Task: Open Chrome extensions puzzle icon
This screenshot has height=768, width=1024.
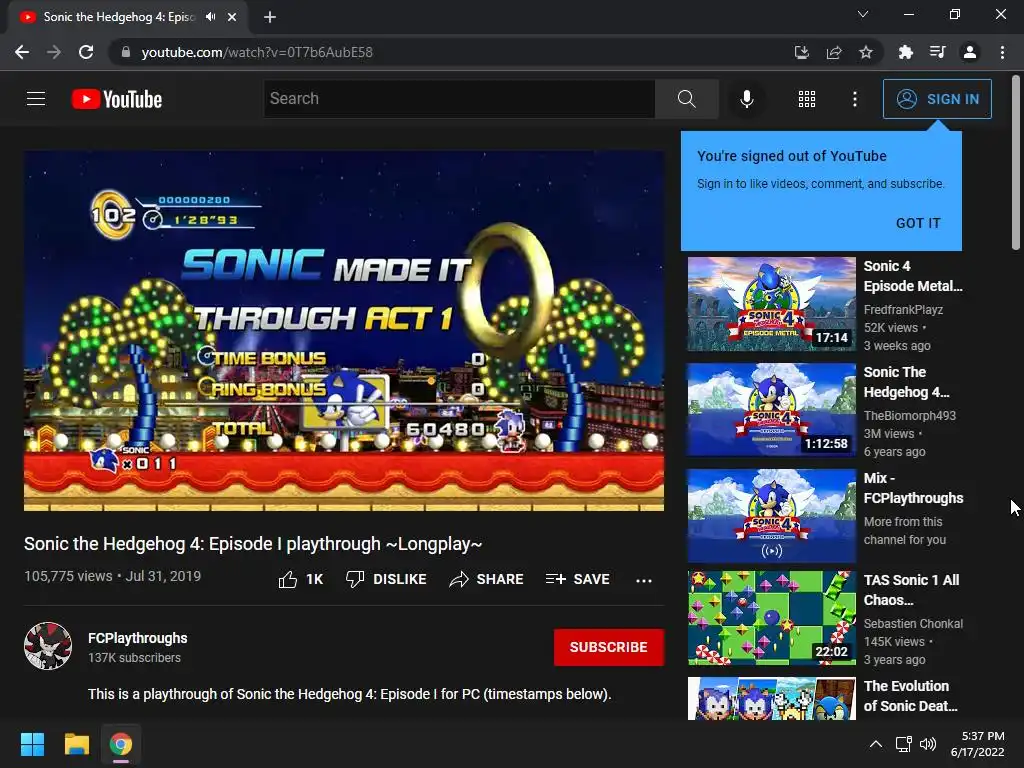Action: pyautogui.click(x=905, y=52)
